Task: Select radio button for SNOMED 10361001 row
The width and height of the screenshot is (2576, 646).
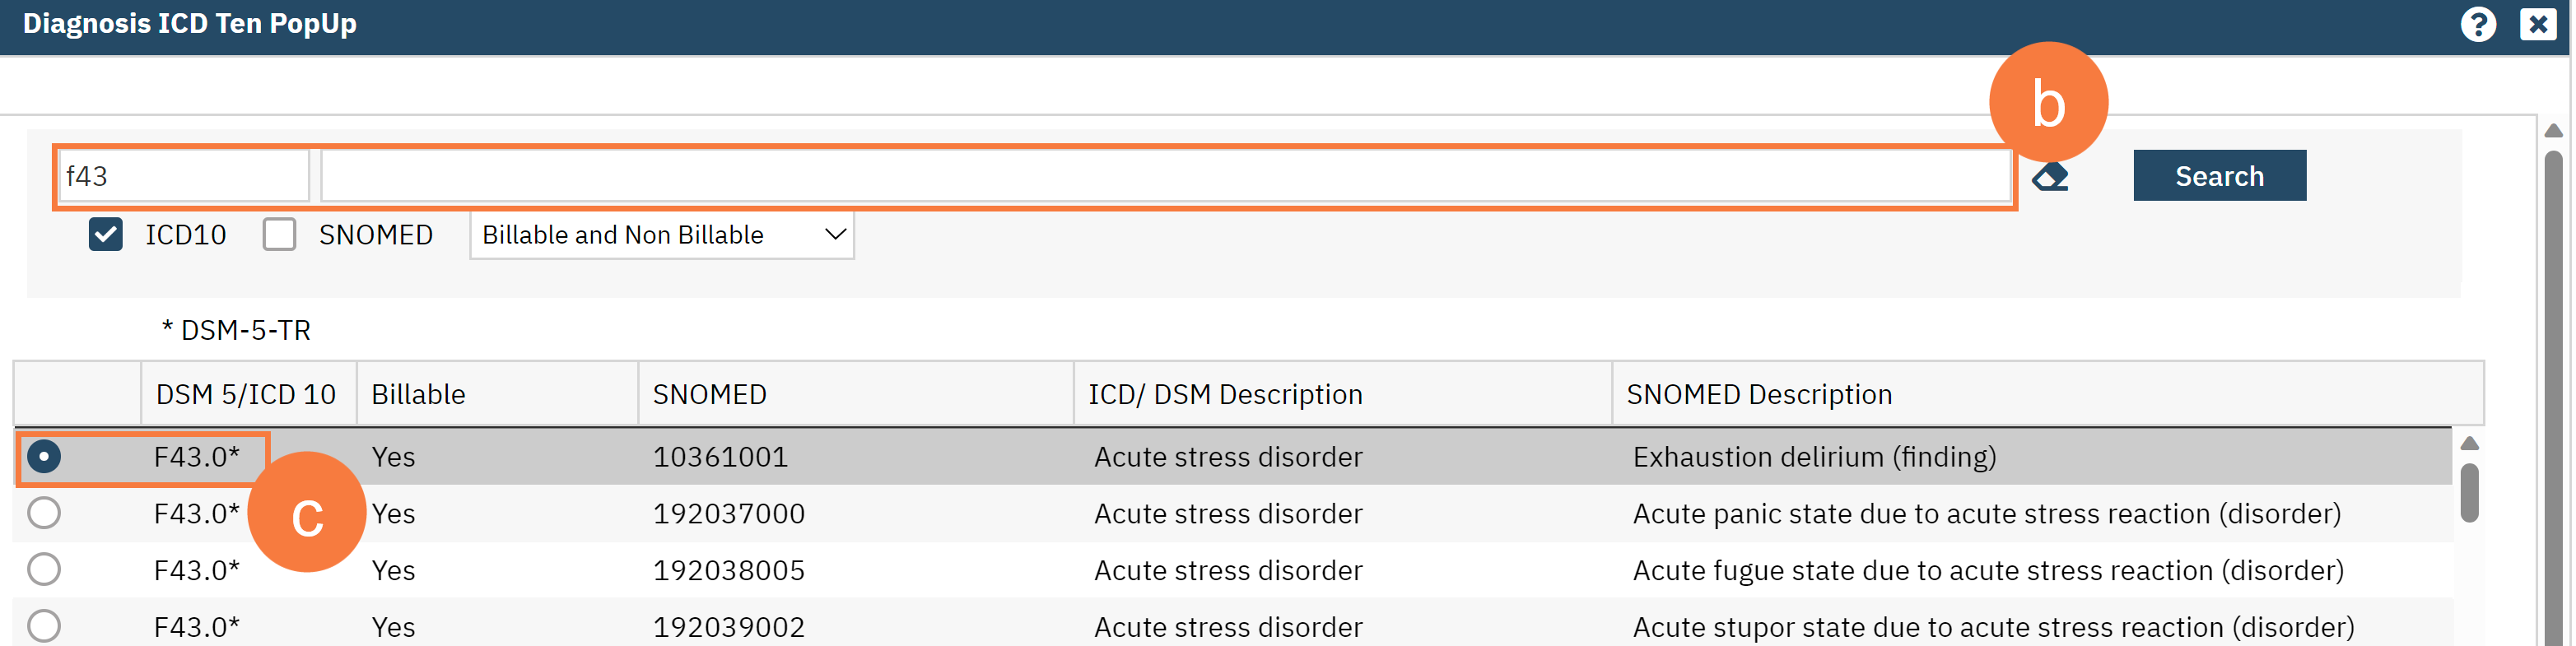Action: point(44,457)
